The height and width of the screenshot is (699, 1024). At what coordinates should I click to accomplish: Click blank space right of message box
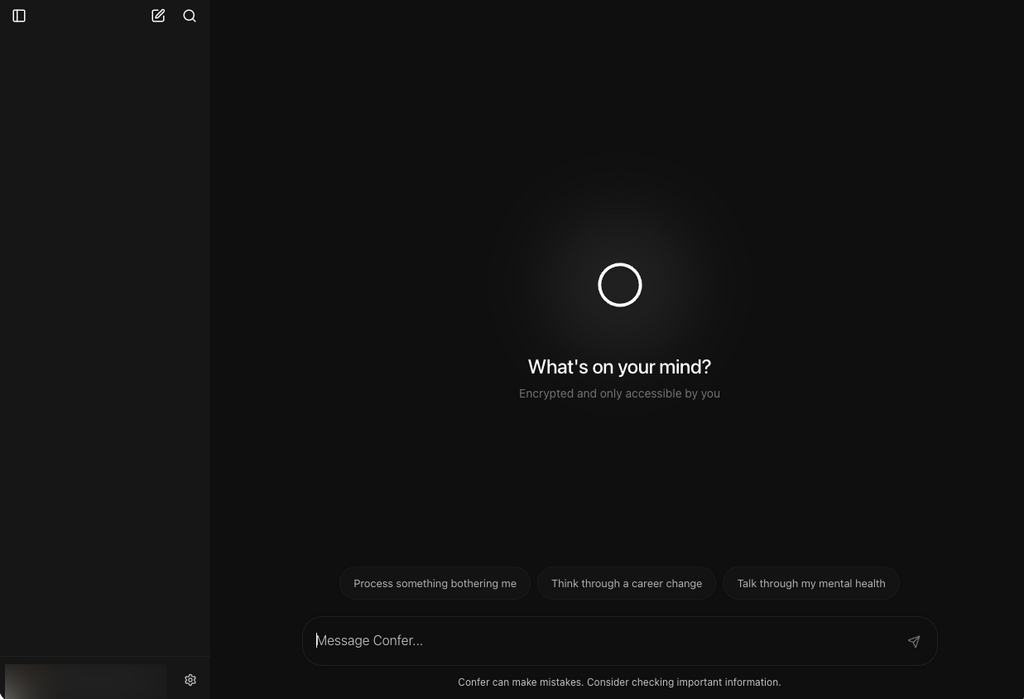pyautogui.click(x=980, y=641)
